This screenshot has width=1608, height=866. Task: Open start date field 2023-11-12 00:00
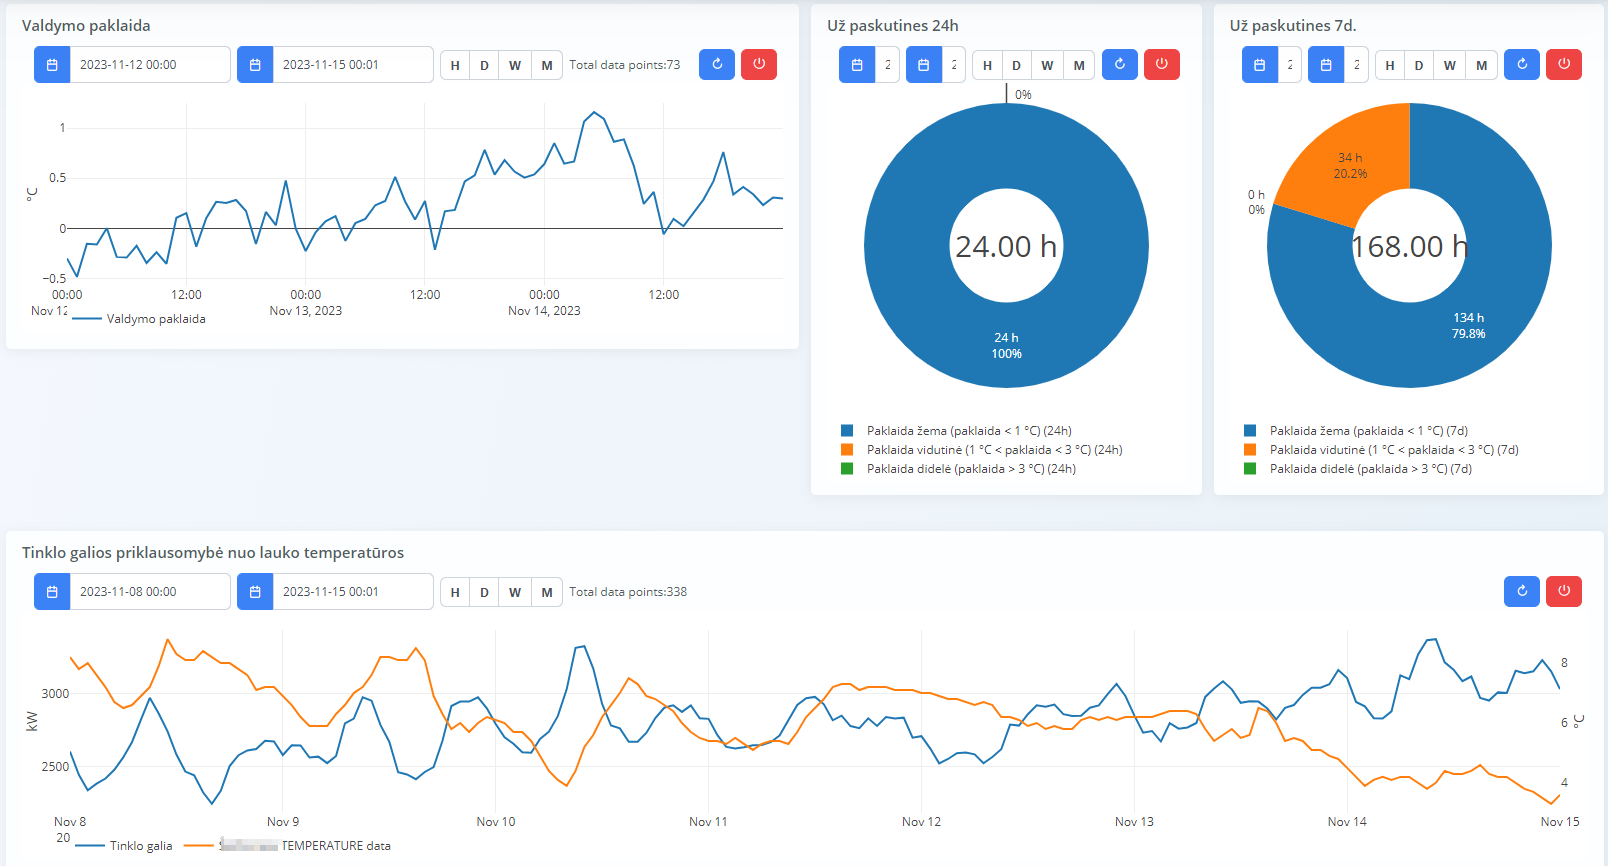[x=149, y=65]
